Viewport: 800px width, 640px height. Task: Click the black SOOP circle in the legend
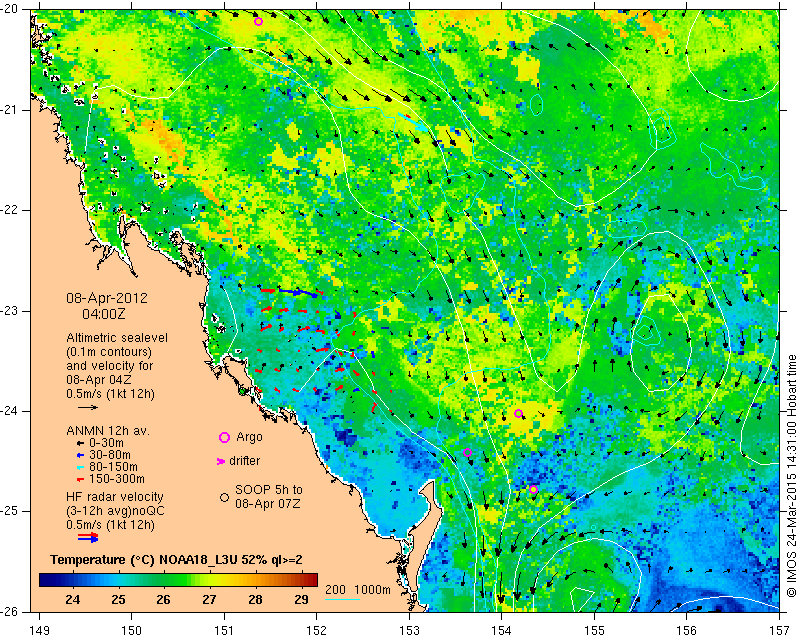(x=224, y=497)
